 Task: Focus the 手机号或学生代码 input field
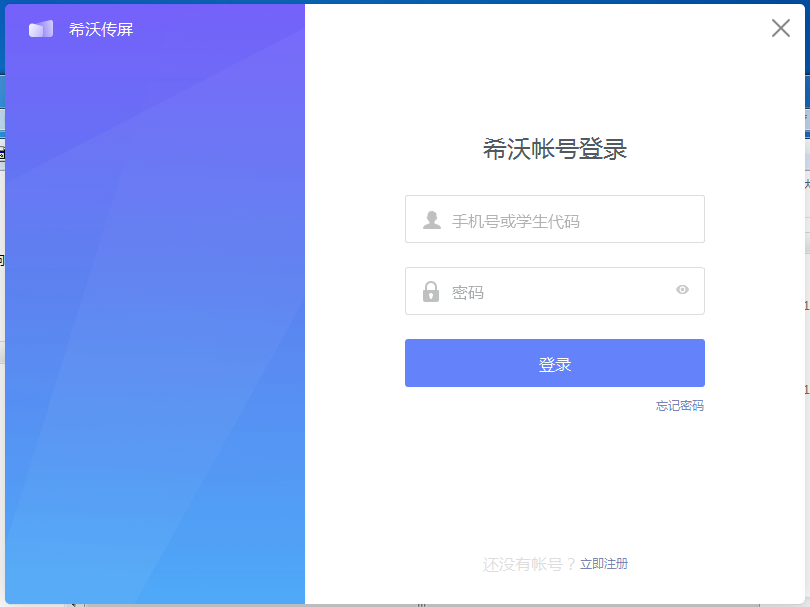click(x=555, y=219)
